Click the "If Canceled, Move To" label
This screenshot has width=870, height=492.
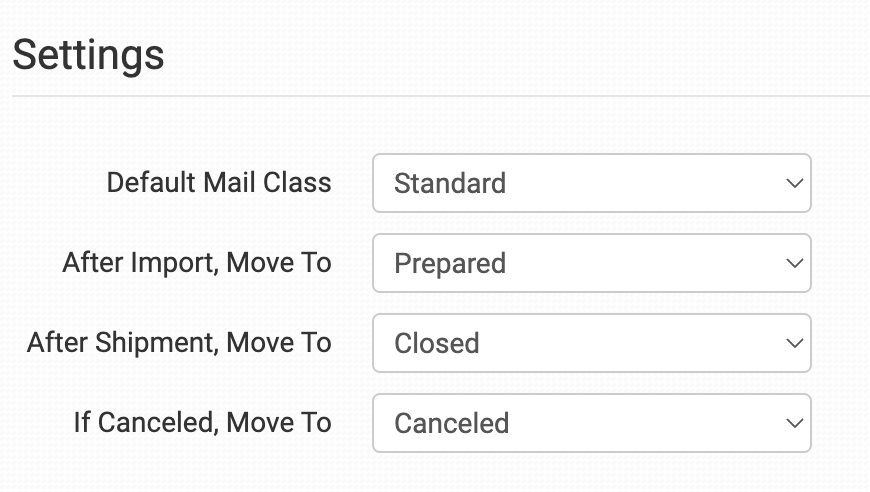click(x=202, y=423)
